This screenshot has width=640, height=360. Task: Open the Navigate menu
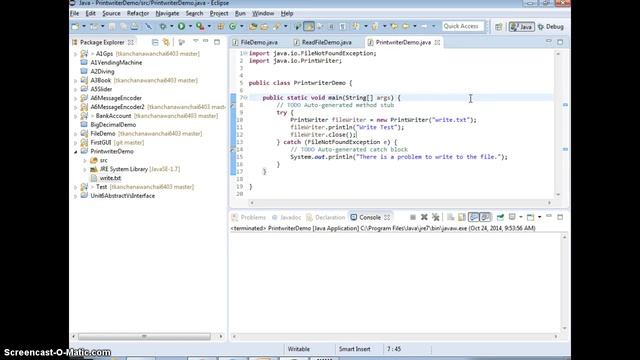167,13
